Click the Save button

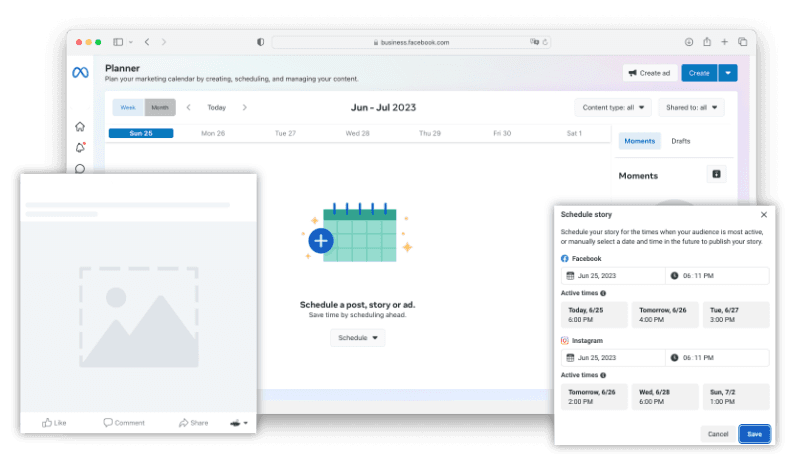click(754, 434)
